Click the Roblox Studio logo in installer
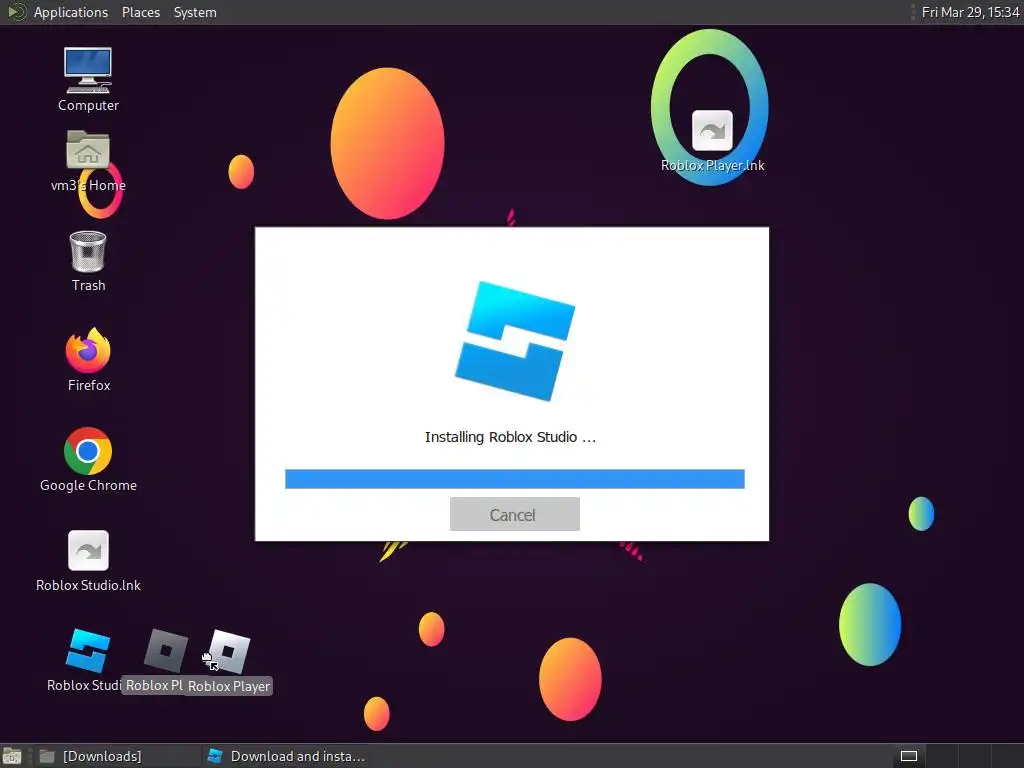Screen dimensions: 1024x768 (515, 341)
